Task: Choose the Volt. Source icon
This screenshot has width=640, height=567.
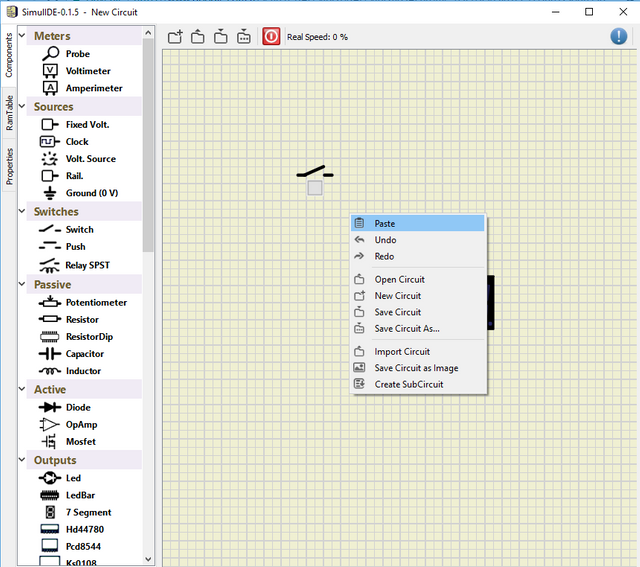Action: coord(50,159)
